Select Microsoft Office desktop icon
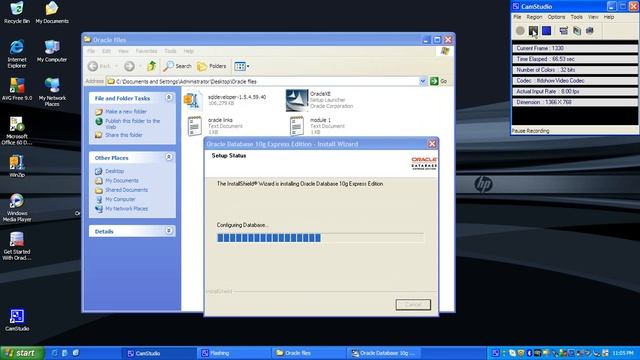The height and width of the screenshot is (360, 640). click(x=17, y=131)
